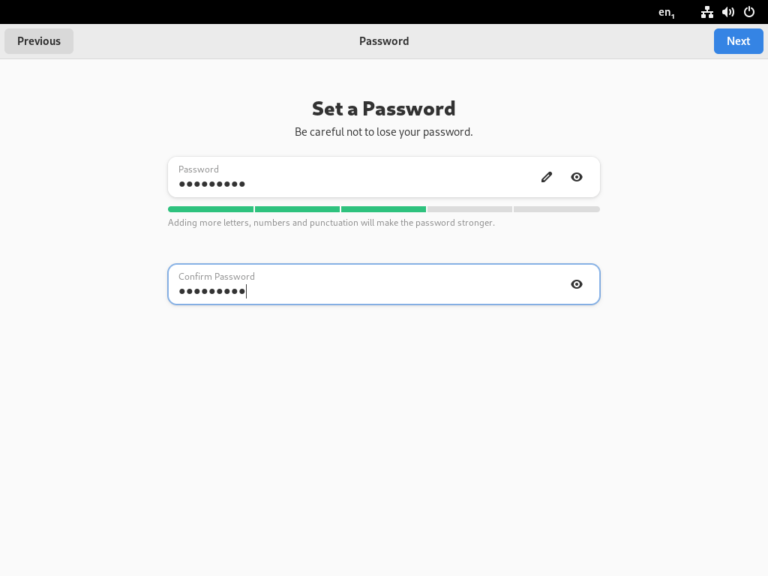
Task: Go to the Next setup page
Action: [x=738, y=41]
